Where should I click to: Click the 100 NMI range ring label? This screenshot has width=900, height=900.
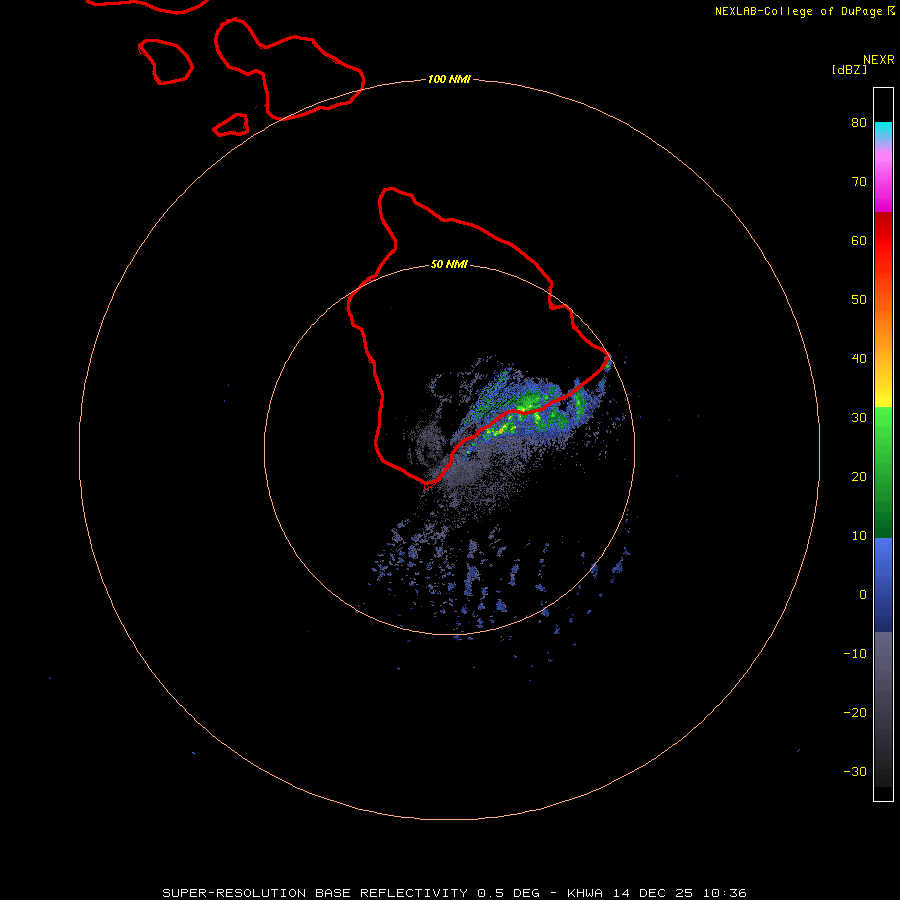(x=449, y=79)
